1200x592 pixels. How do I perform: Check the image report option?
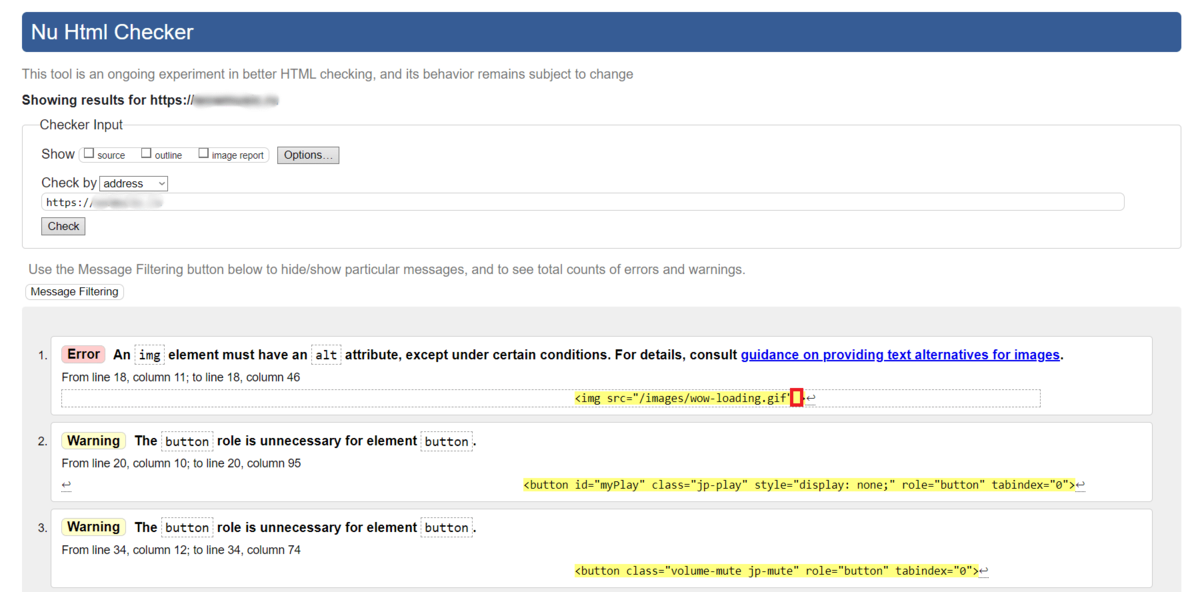click(203, 154)
